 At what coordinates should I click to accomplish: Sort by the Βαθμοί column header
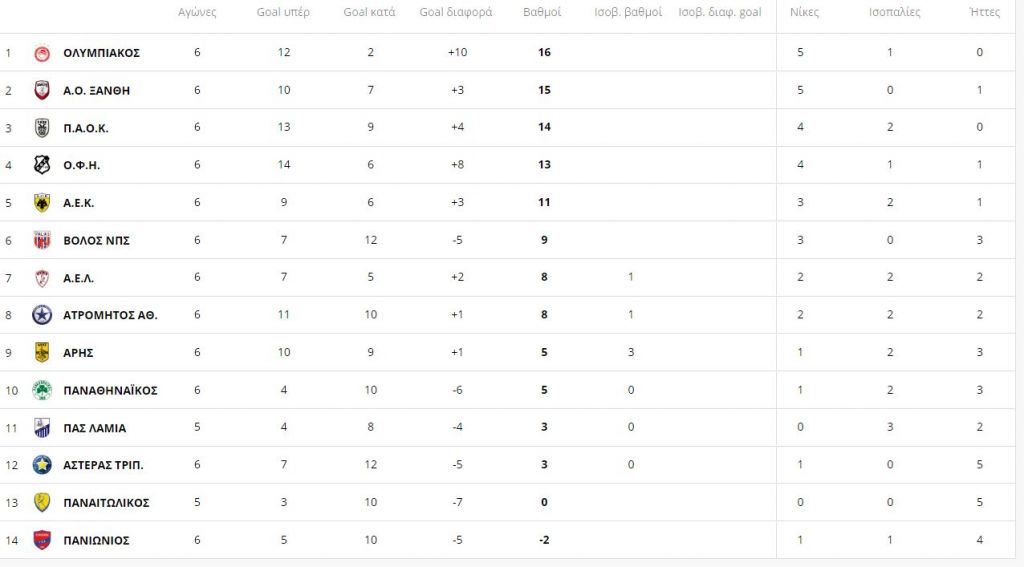[x=542, y=12]
